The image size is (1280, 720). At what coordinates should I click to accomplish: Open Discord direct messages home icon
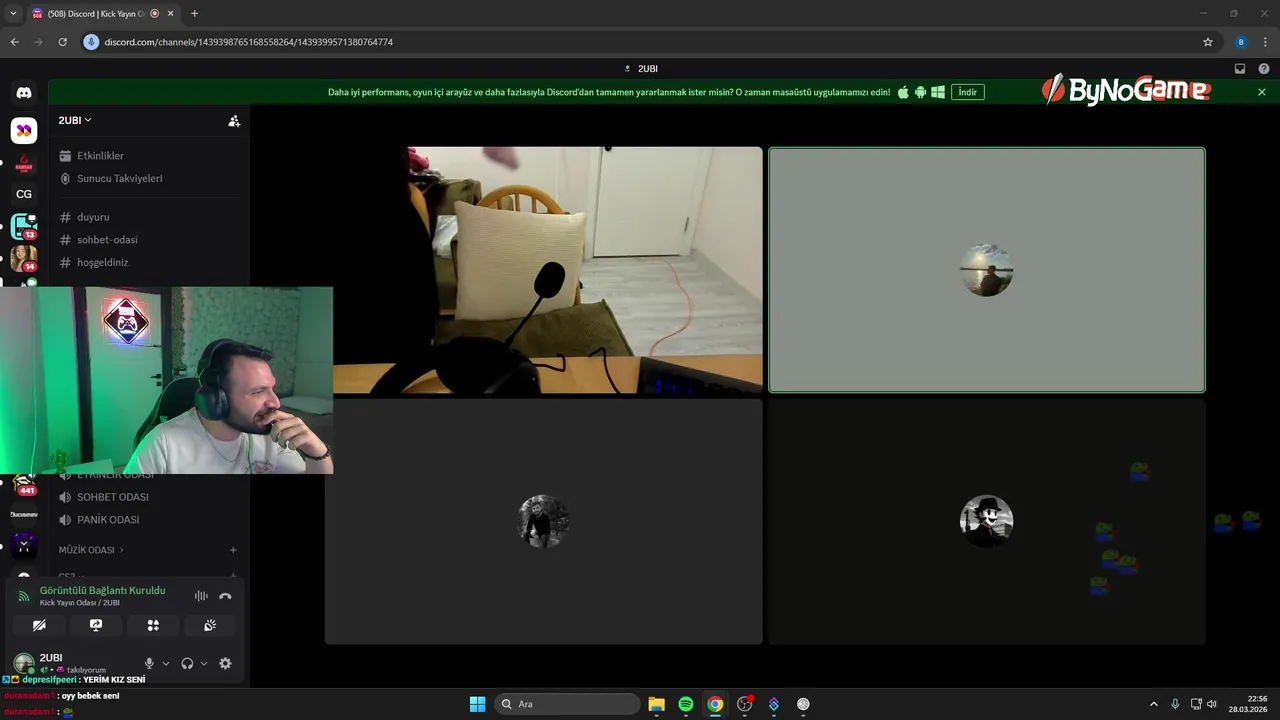(x=24, y=93)
